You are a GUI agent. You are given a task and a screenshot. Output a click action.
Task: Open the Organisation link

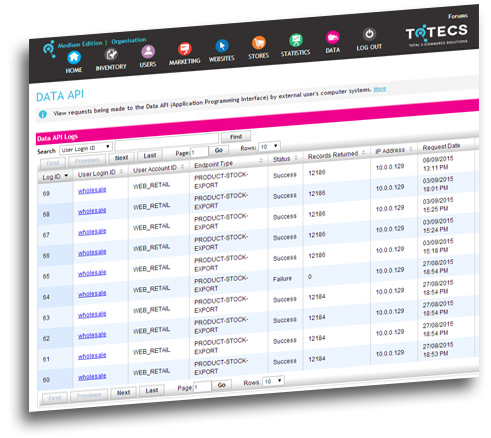click(x=129, y=41)
